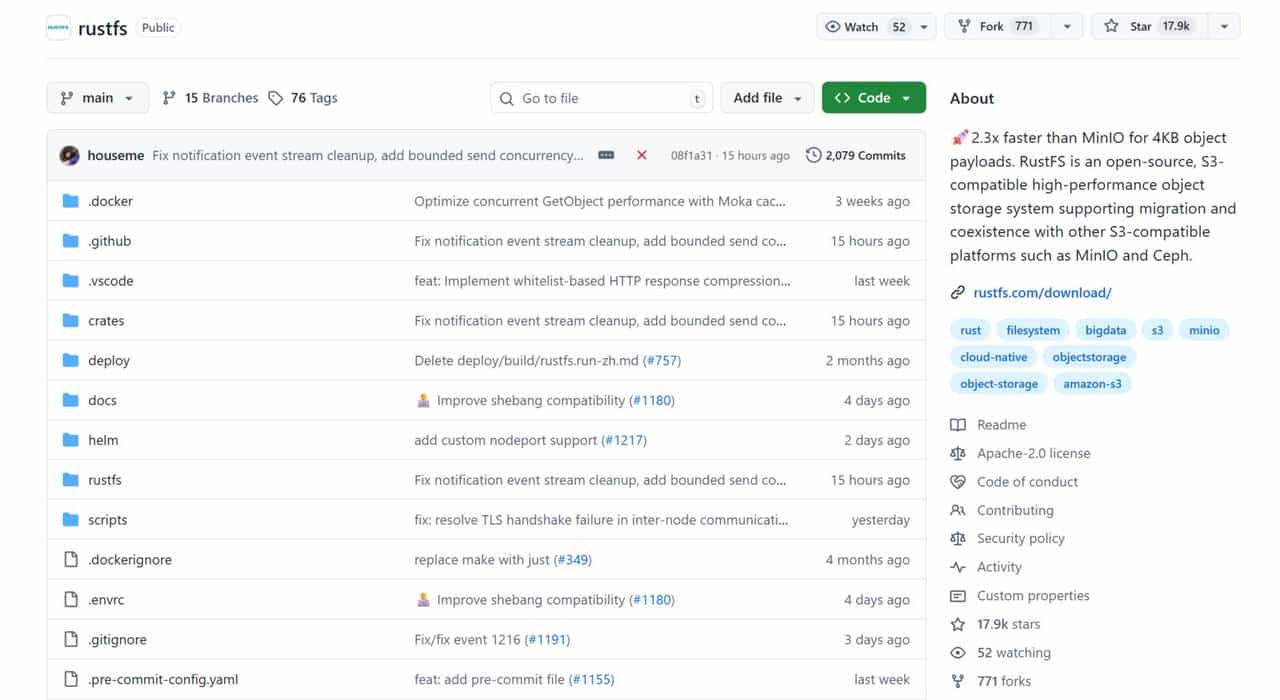Click the cloud-native topic tag
Screen dimensions: 1280x700
(993, 356)
